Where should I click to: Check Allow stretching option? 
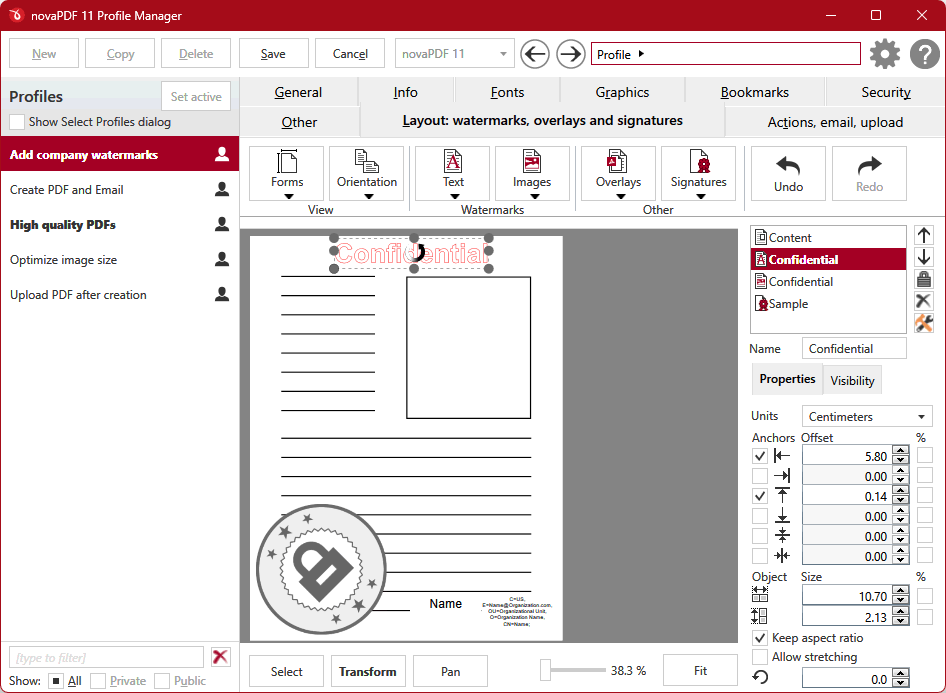[x=760, y=656]
